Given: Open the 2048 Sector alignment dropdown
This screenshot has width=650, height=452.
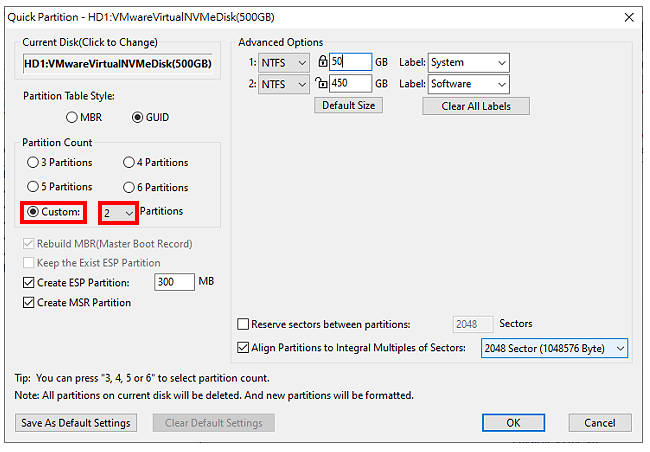Looking at the screenshot, I should 554,348.
